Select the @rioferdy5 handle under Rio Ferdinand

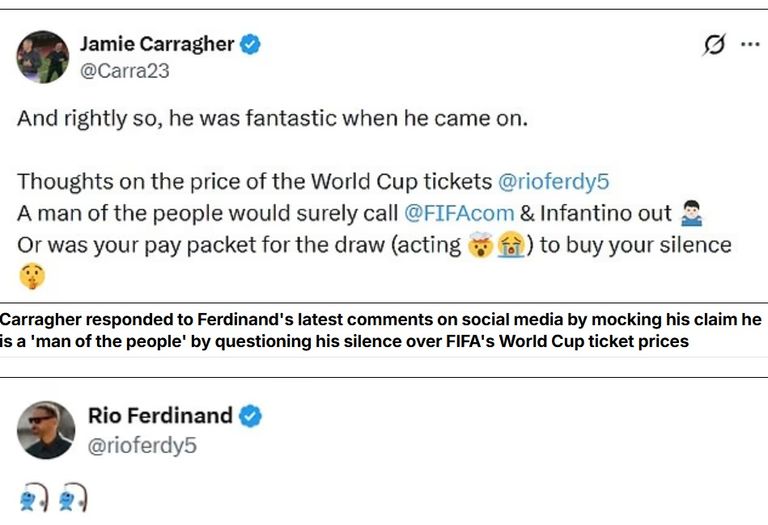(x=142, y=446)
